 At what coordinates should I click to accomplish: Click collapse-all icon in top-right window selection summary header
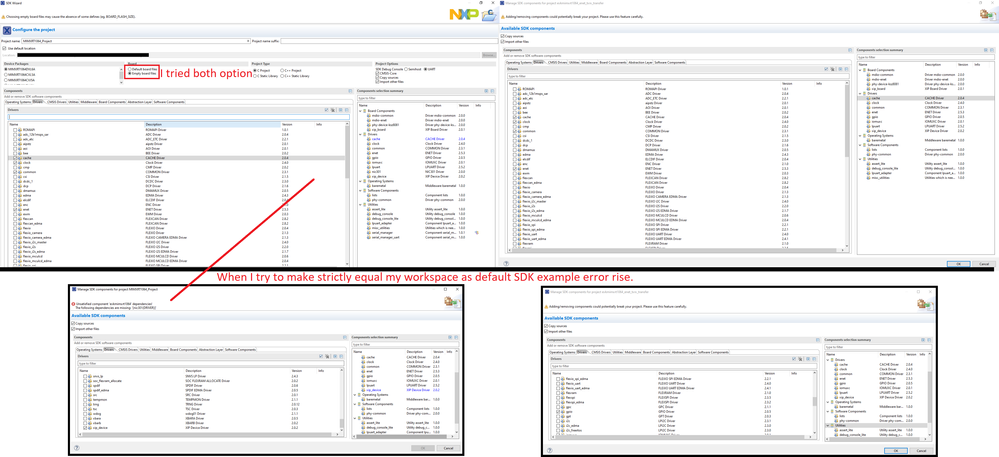point(992,50)
